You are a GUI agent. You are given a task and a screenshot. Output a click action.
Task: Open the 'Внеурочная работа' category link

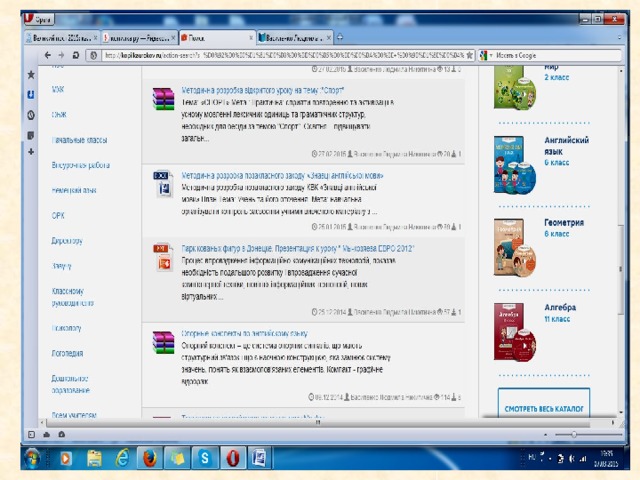tap(81, 165)
